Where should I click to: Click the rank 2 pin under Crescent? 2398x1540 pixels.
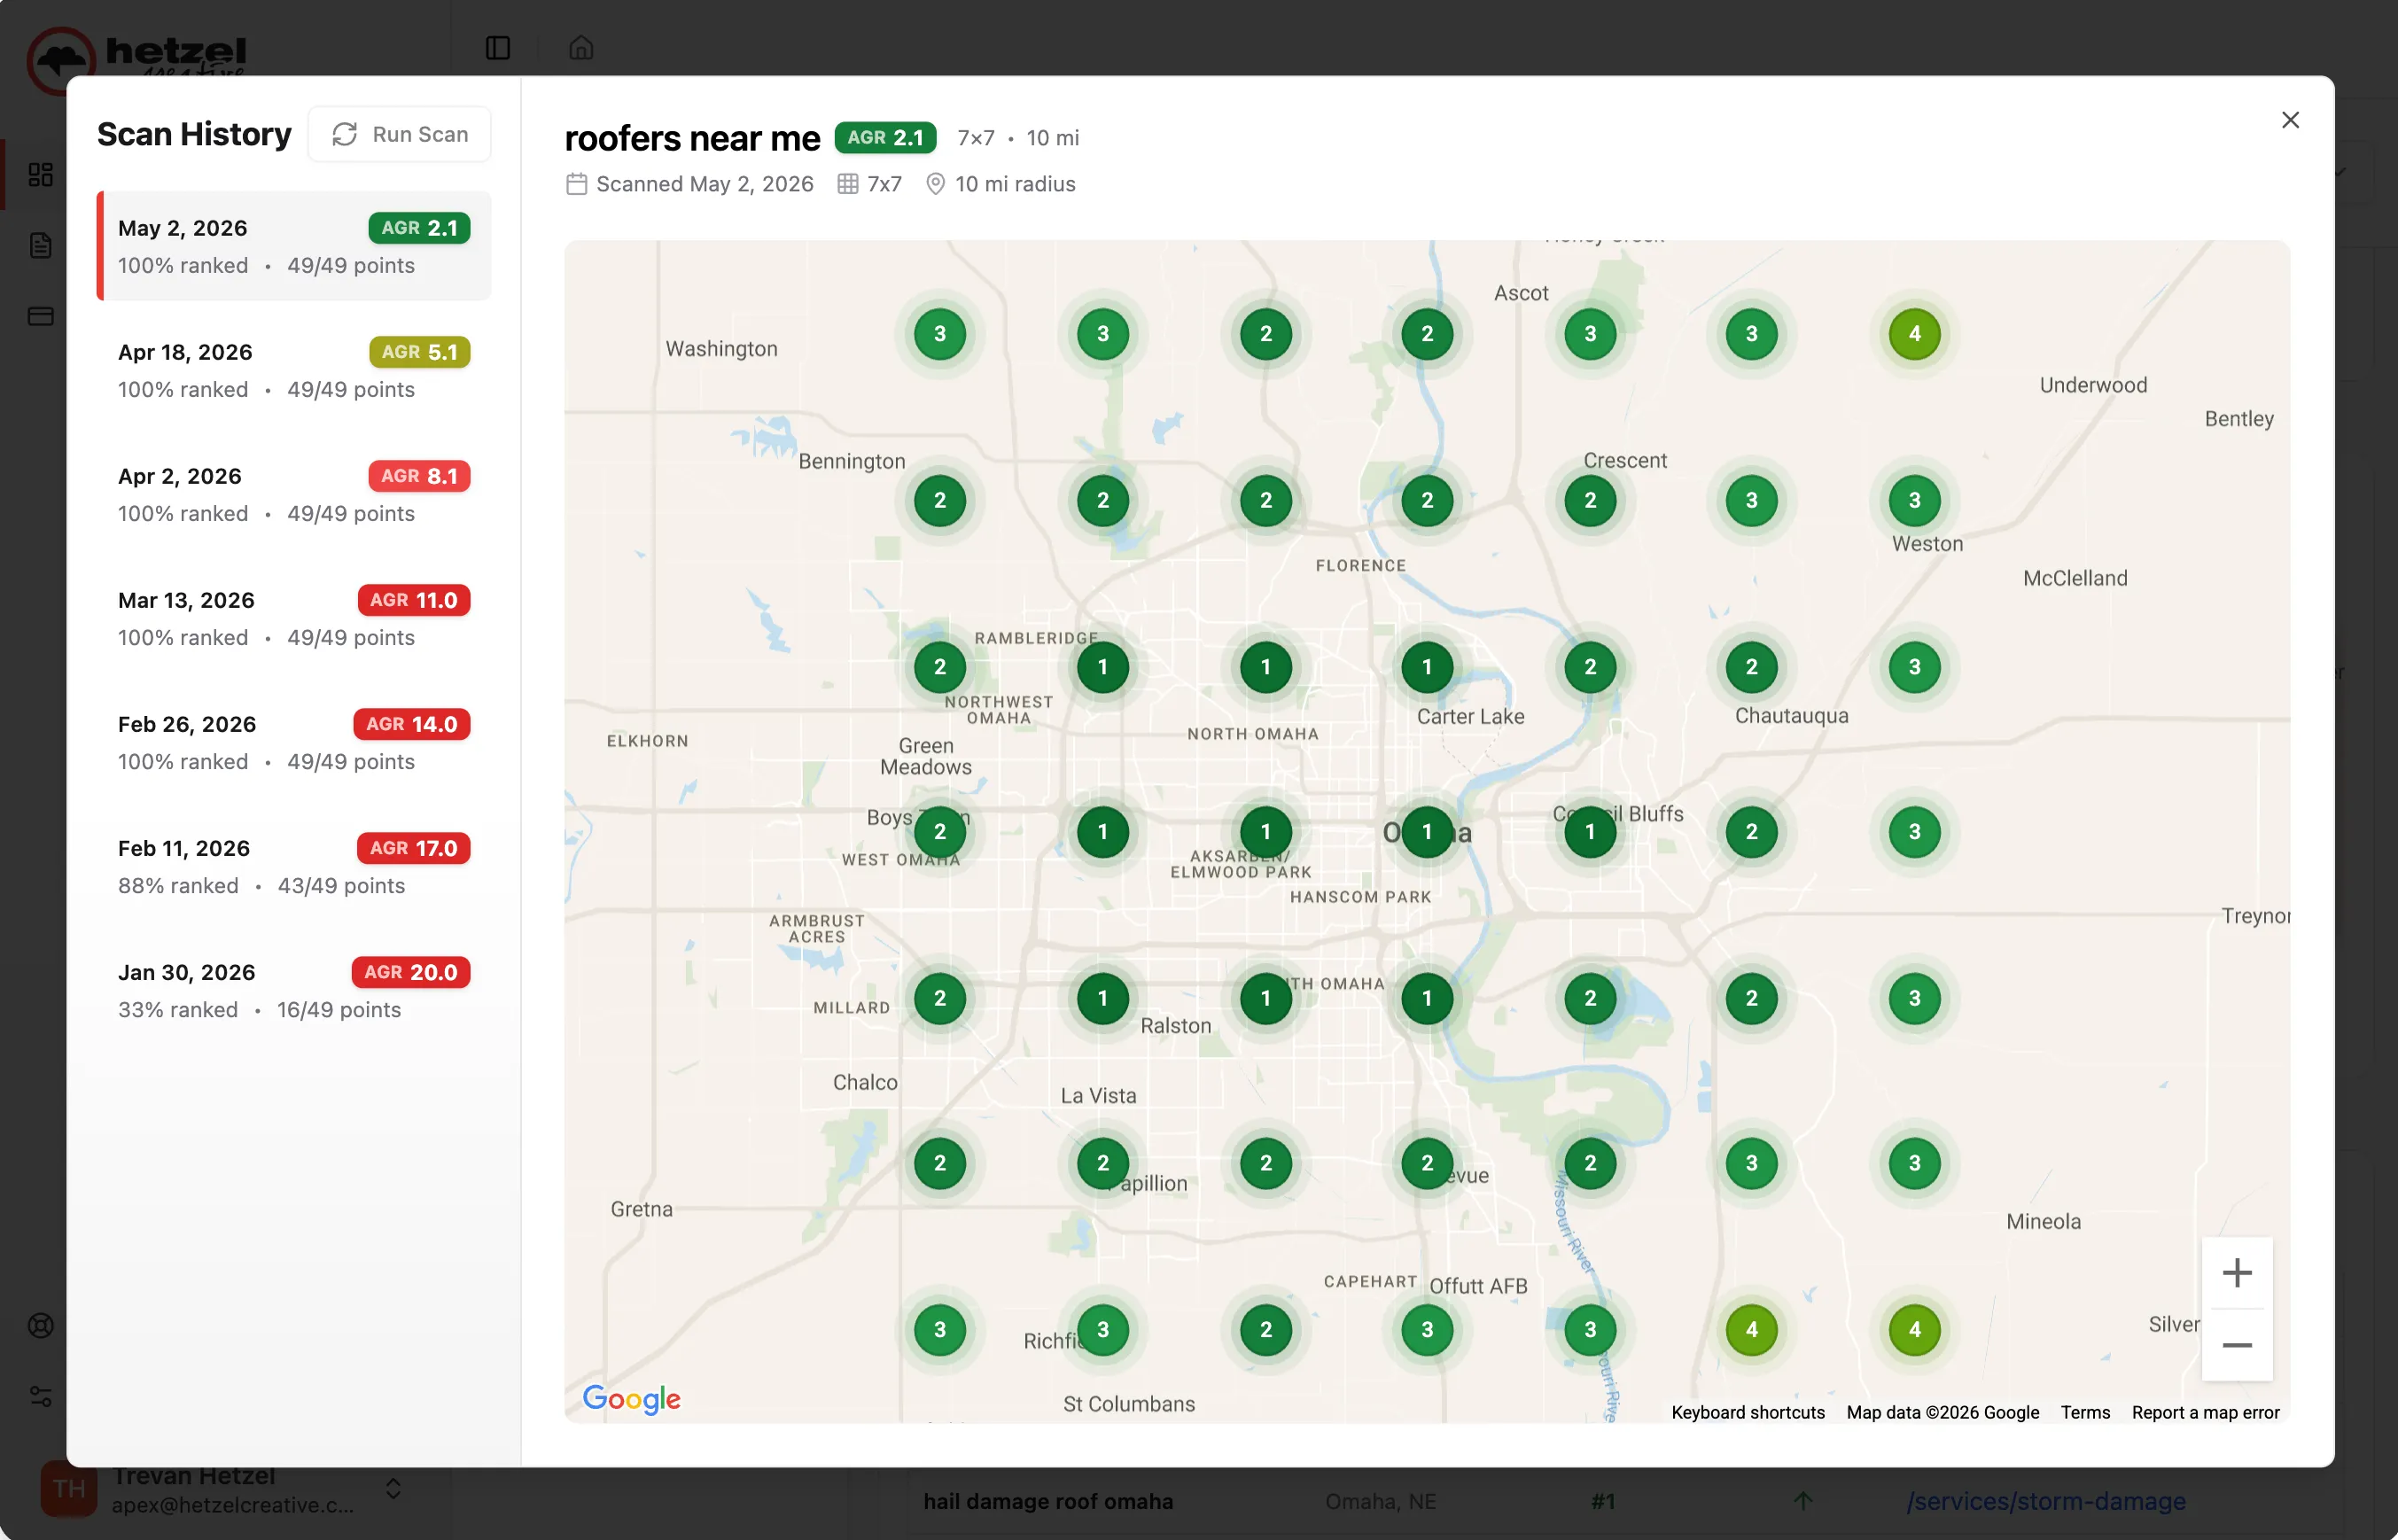point(1590,501)
